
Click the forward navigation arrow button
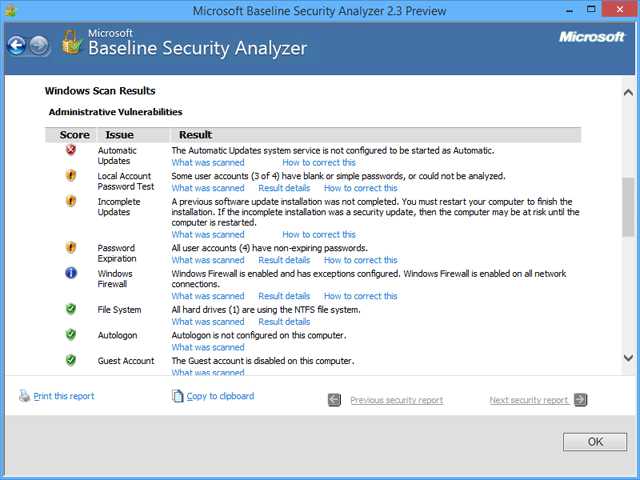(39, 45)
